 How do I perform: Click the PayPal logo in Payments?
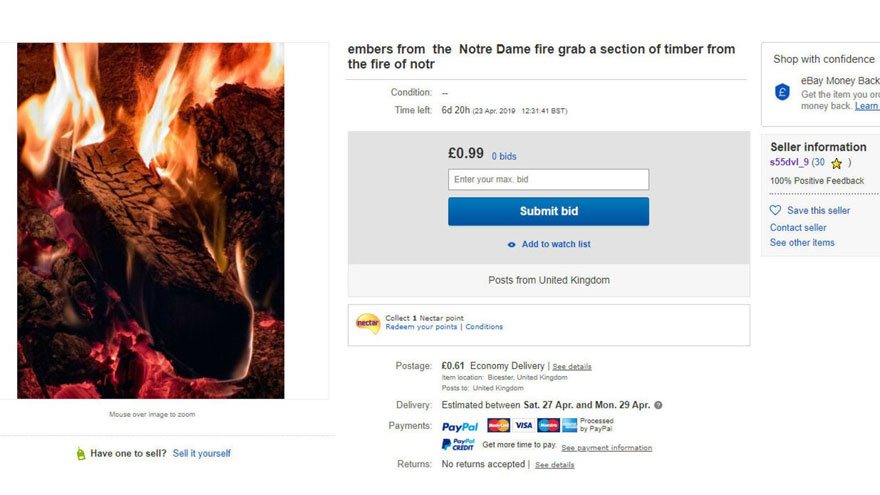click(x=460, y=426)
